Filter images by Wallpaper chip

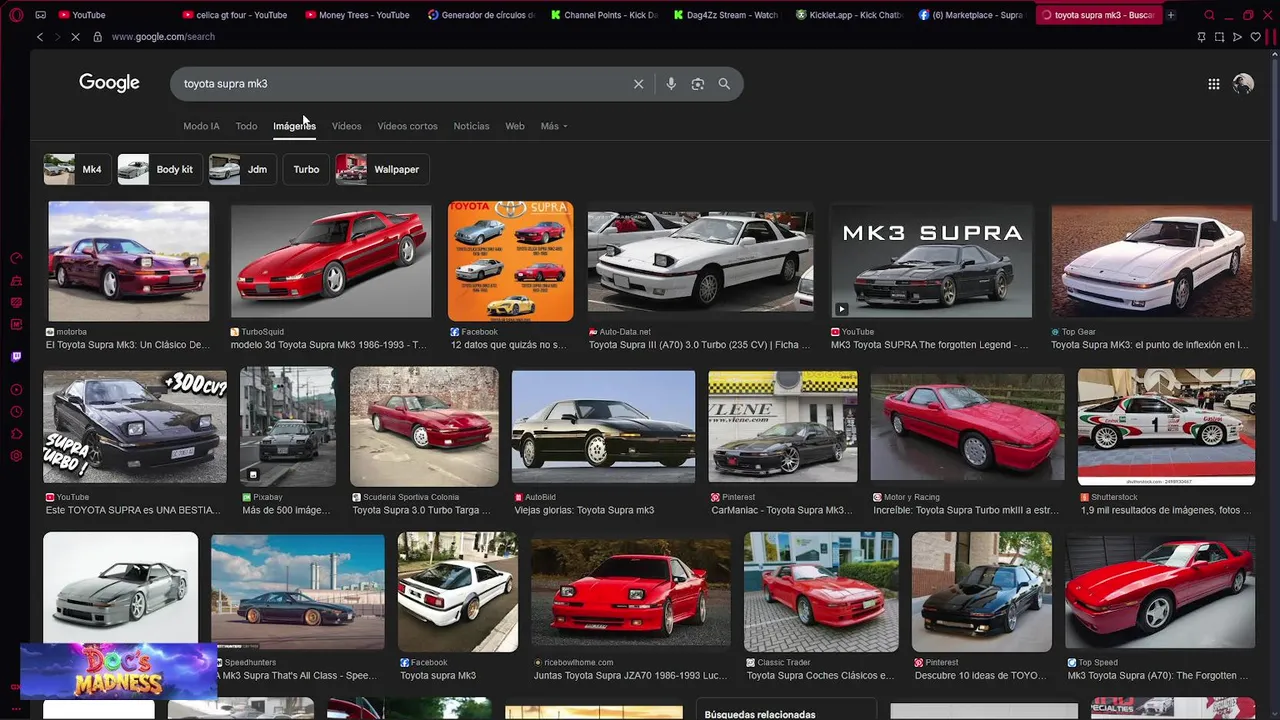click(x=382, y=169)
